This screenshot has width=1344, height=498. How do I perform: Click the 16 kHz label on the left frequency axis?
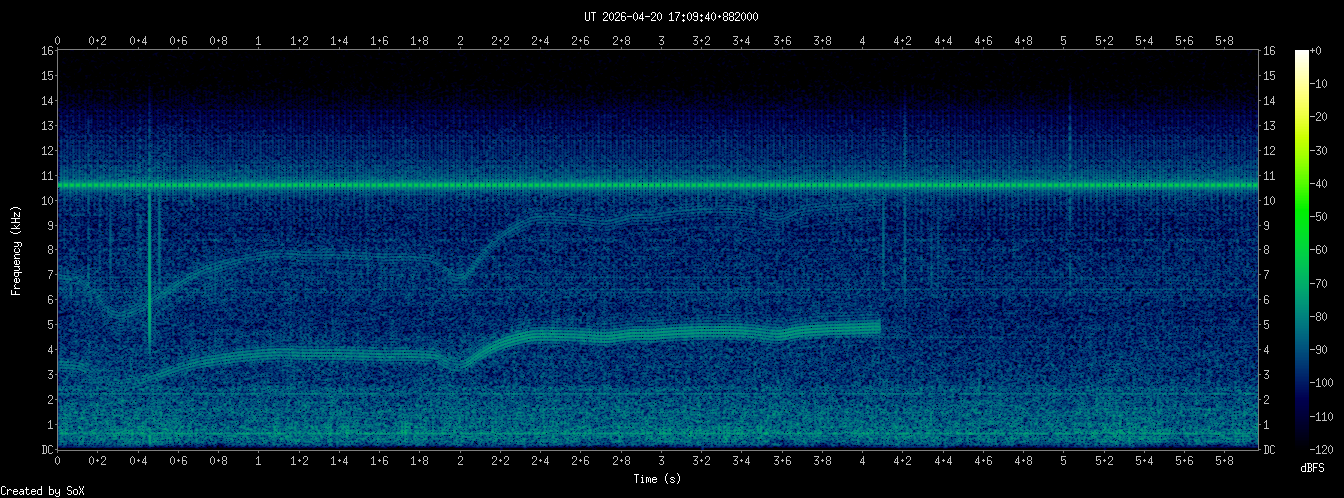pos(47,51)
